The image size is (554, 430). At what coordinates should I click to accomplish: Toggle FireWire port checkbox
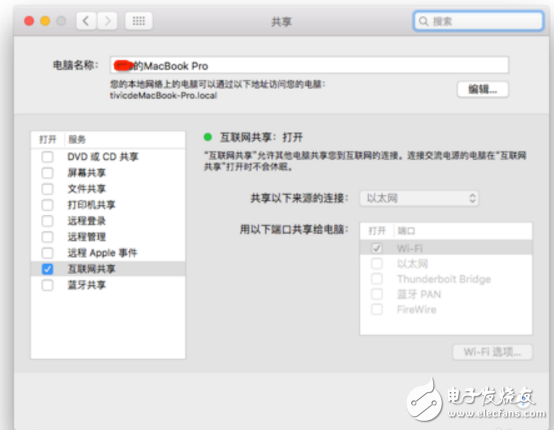(x=377, y=310)
